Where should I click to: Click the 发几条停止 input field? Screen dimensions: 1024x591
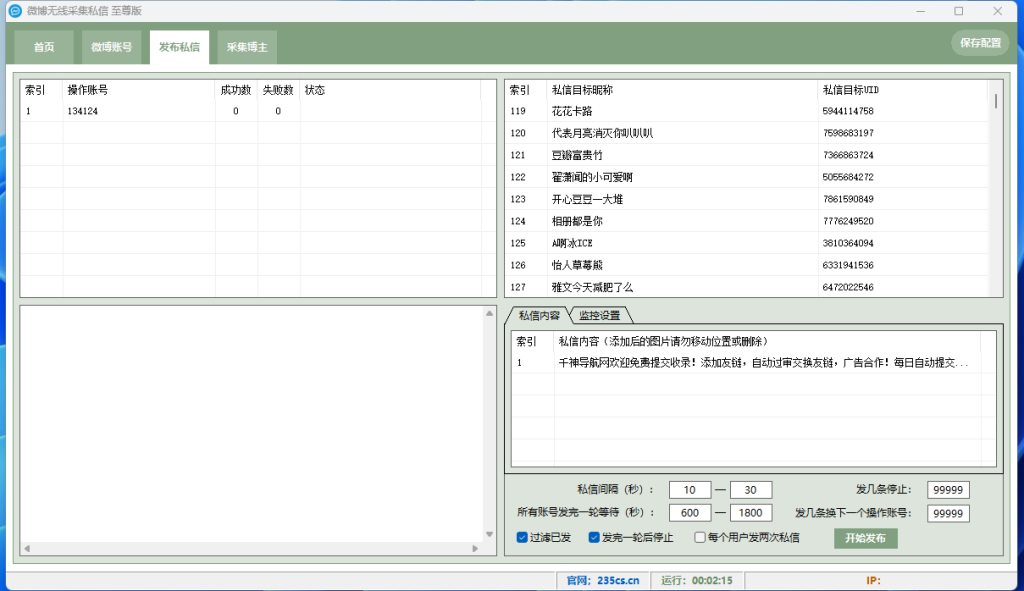(948, 490)
